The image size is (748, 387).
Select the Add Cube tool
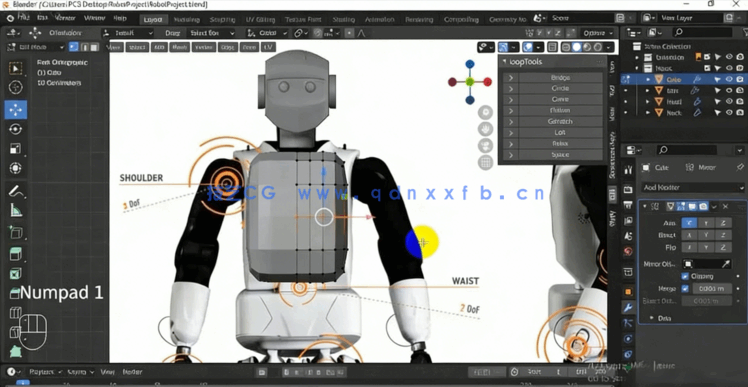coord(16,232)
